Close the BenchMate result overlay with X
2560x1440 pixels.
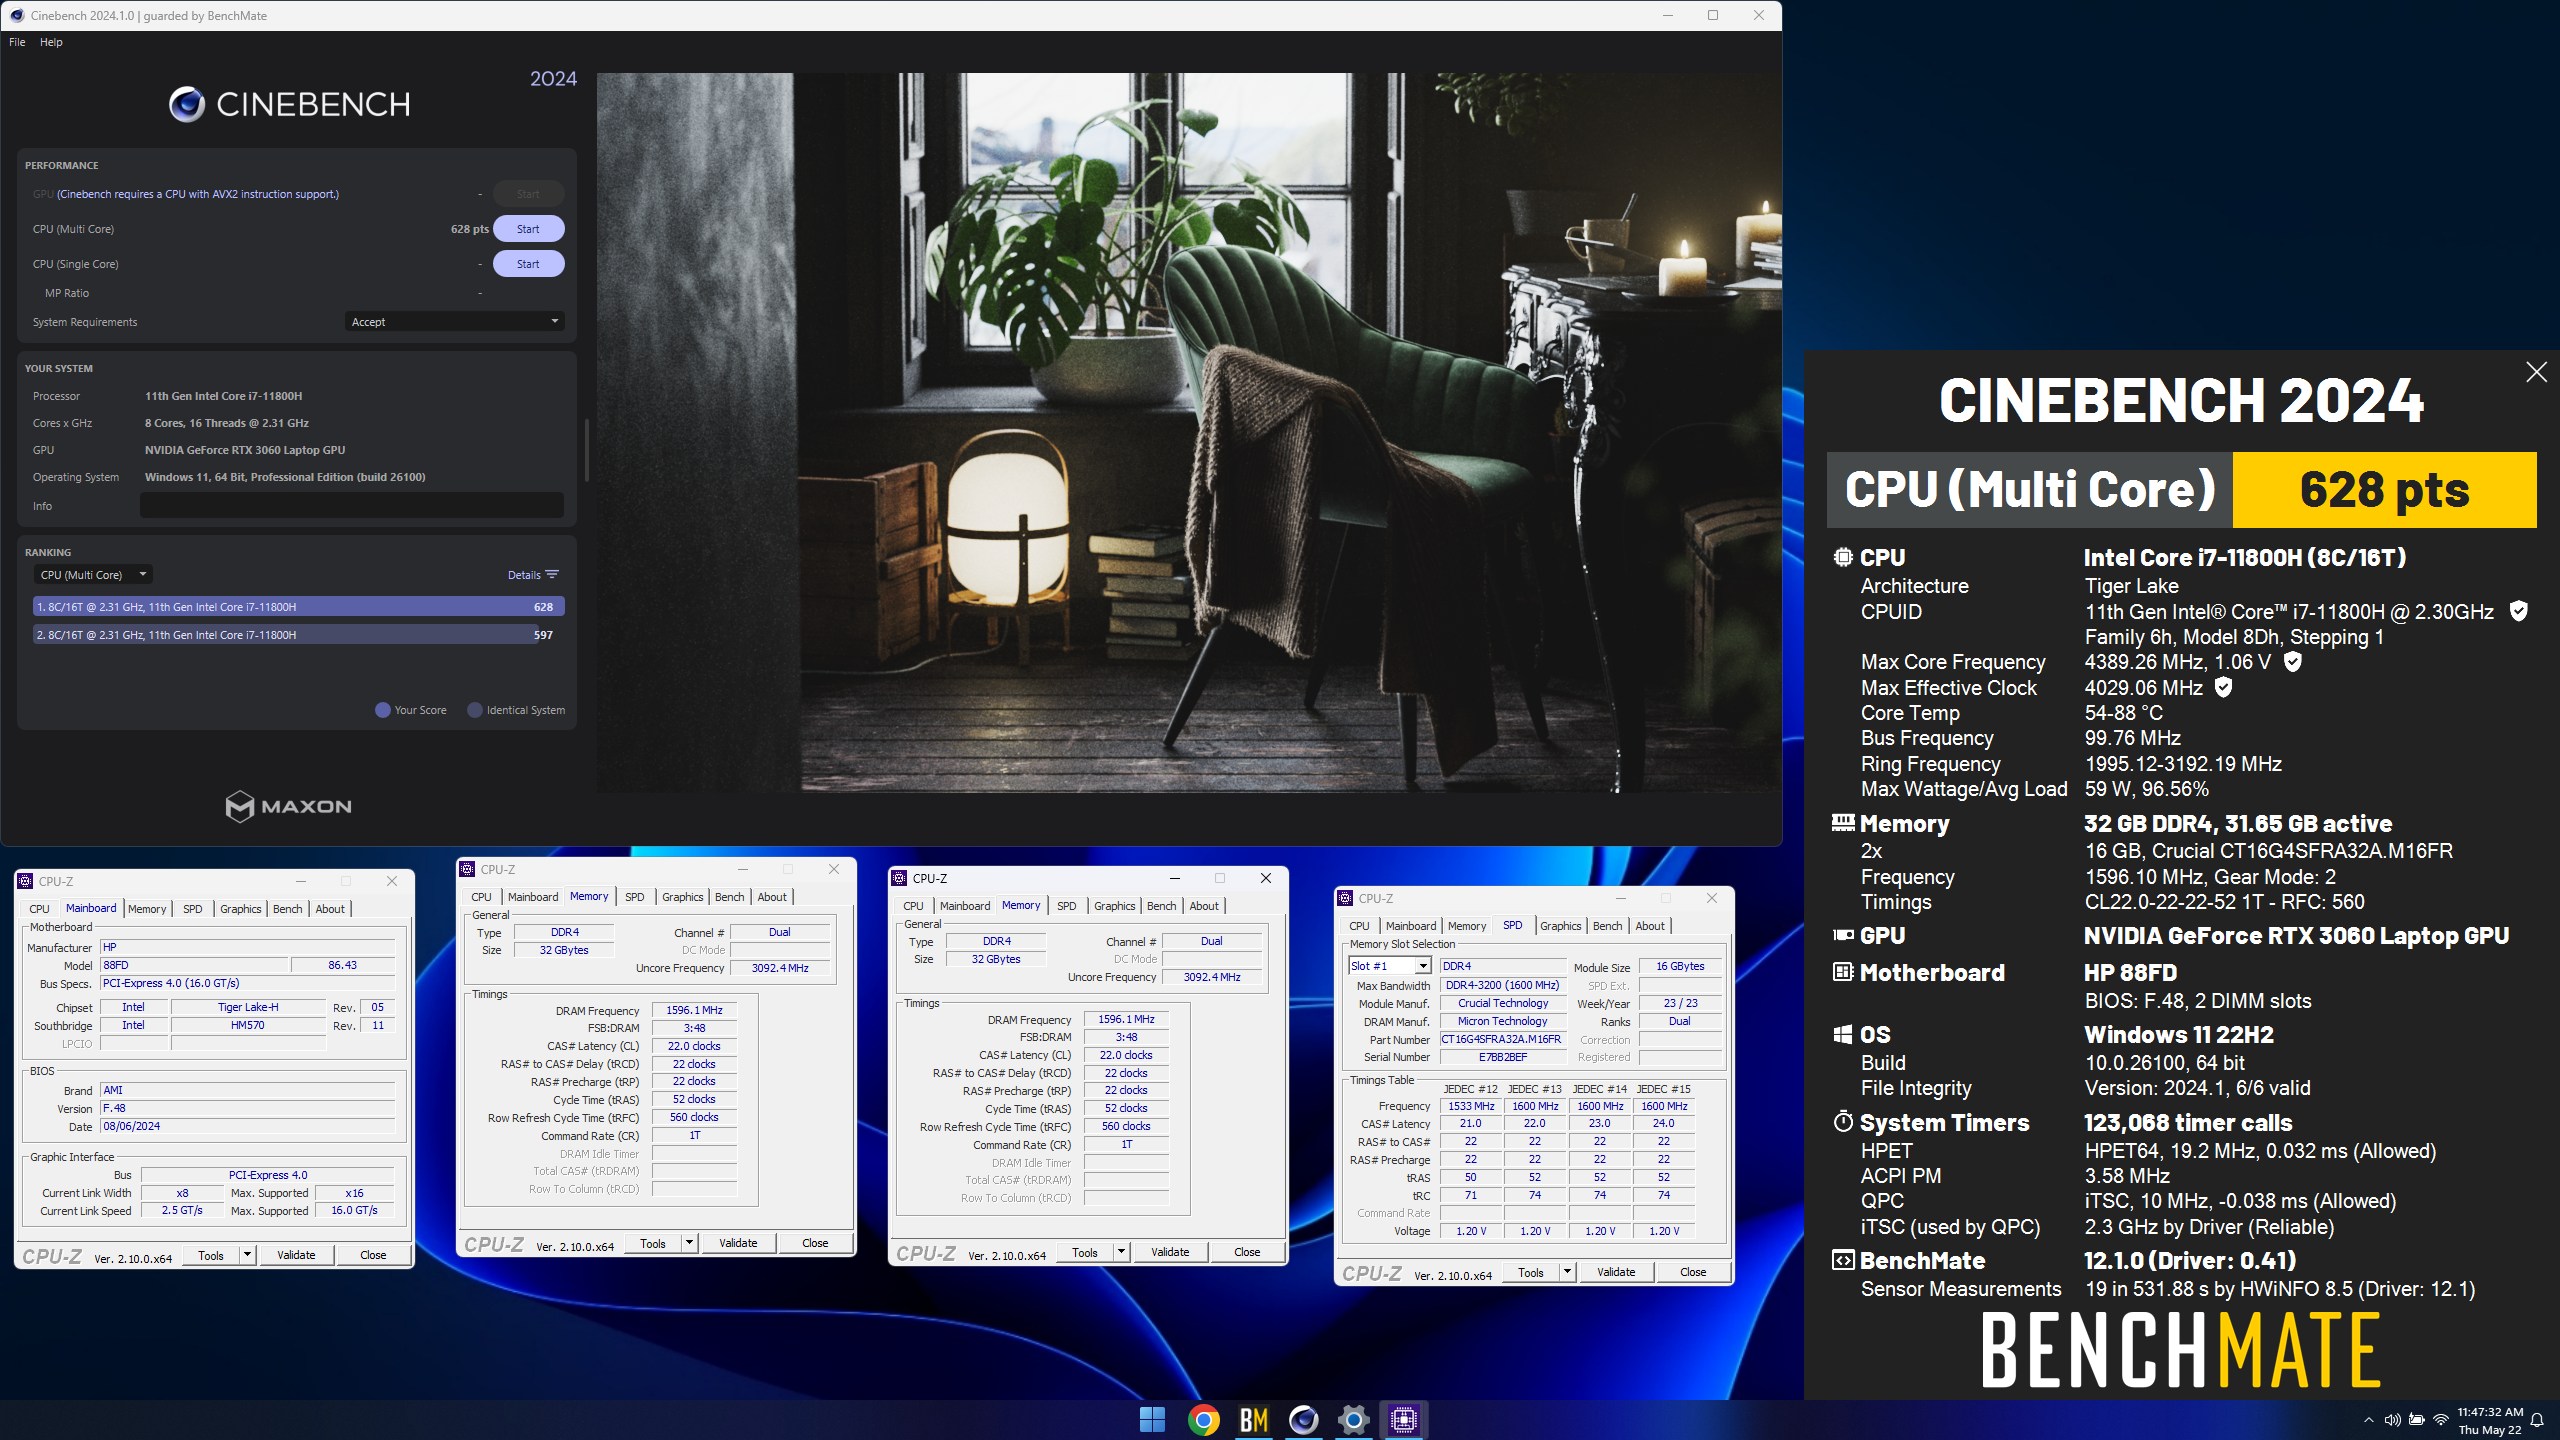point(2536,372)
